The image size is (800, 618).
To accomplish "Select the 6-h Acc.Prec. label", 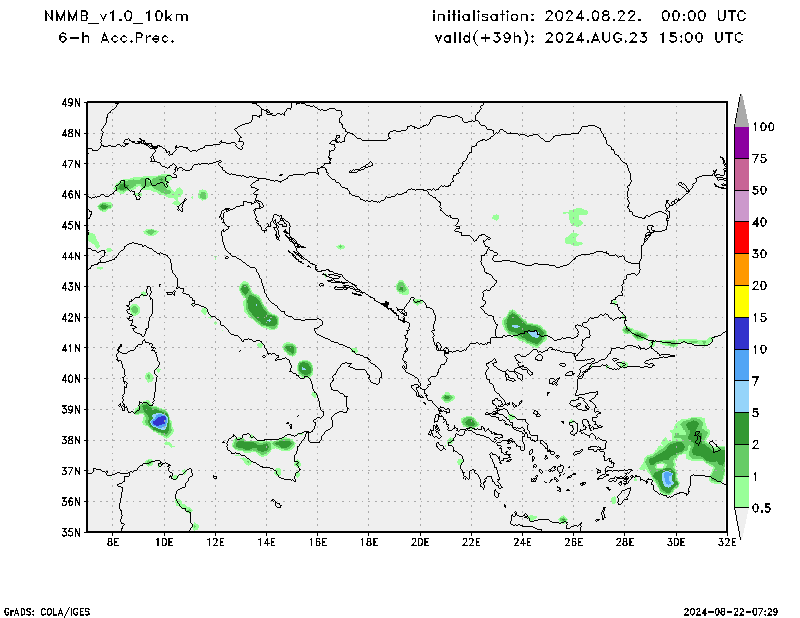I will (x=116, y=38).
